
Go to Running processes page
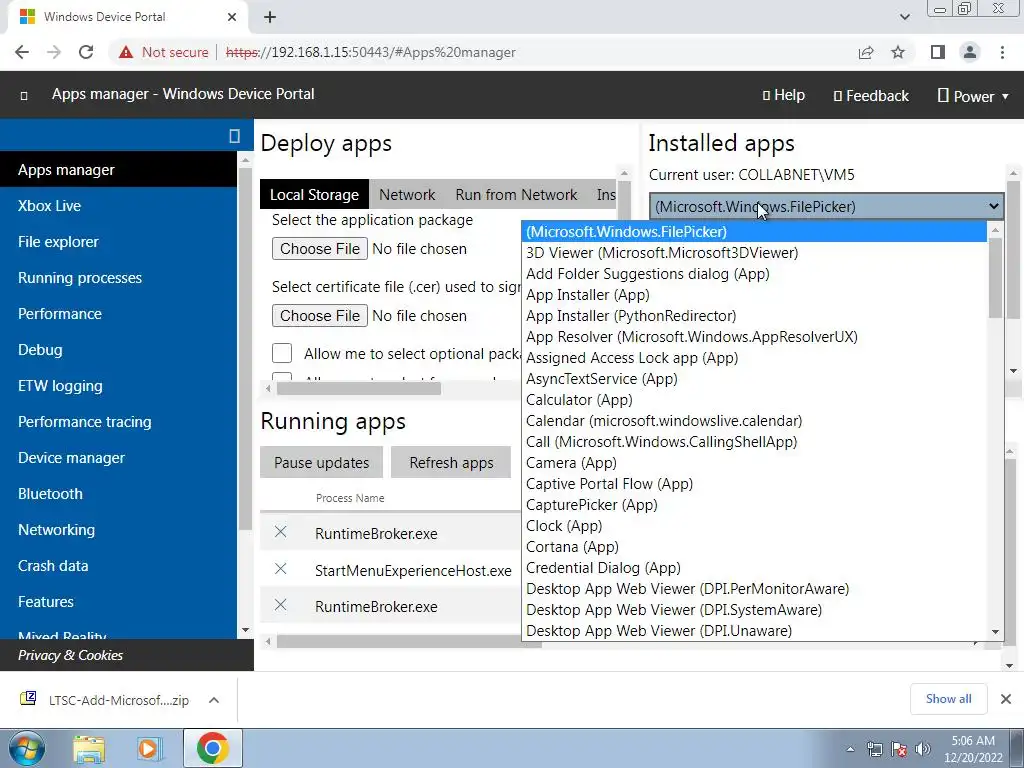(119, 278)
